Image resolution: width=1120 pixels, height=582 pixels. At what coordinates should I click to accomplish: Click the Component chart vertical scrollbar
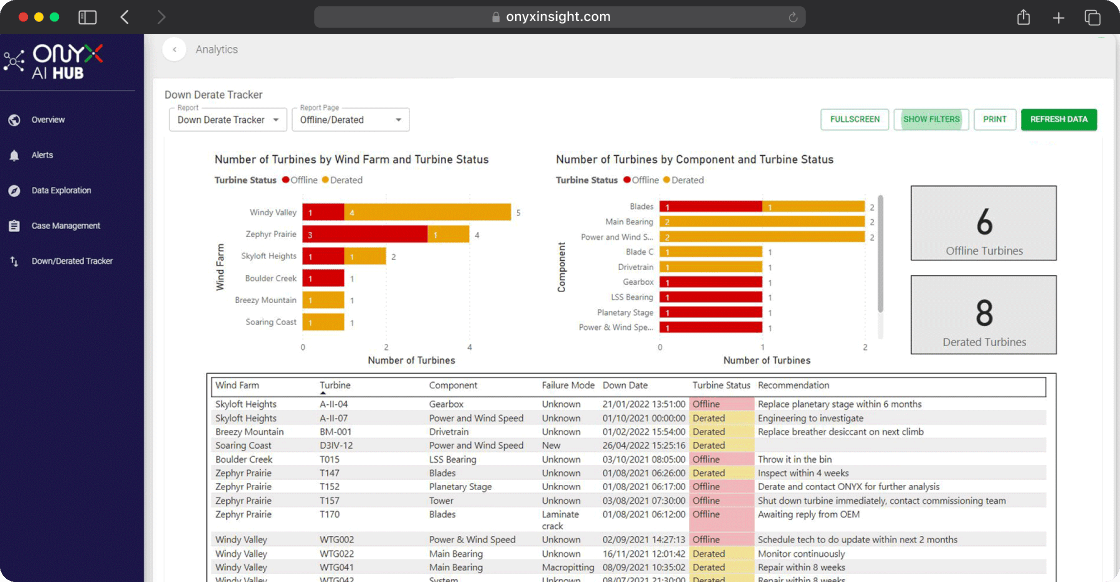(880, 254)
